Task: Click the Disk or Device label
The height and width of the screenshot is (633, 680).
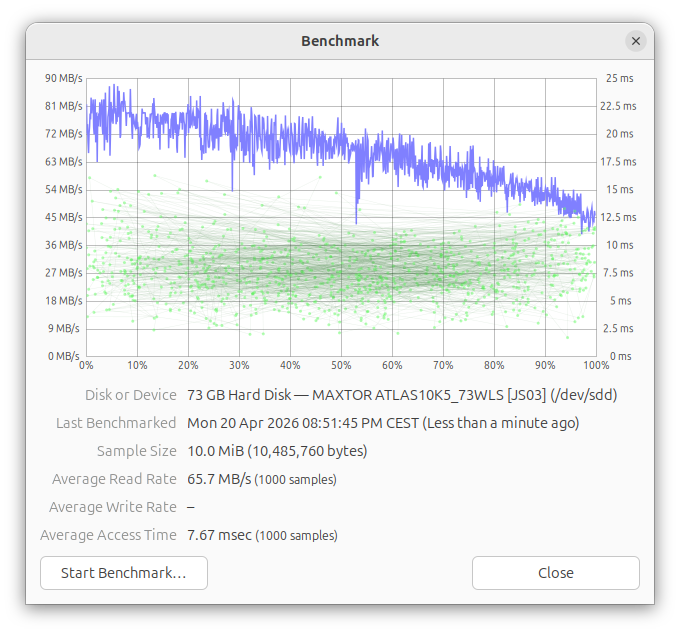Action: (x=131, y=395)
